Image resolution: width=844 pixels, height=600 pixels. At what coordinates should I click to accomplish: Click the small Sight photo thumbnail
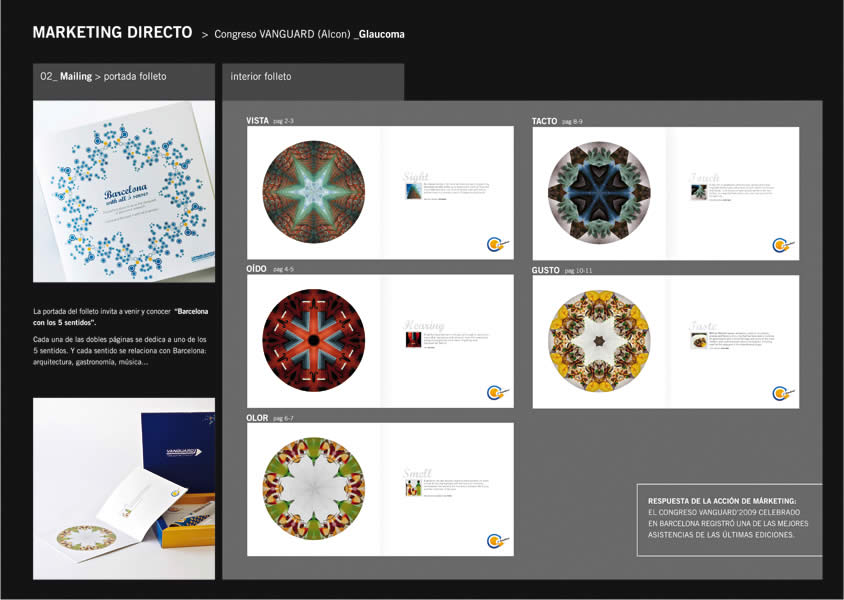point(413,190)
